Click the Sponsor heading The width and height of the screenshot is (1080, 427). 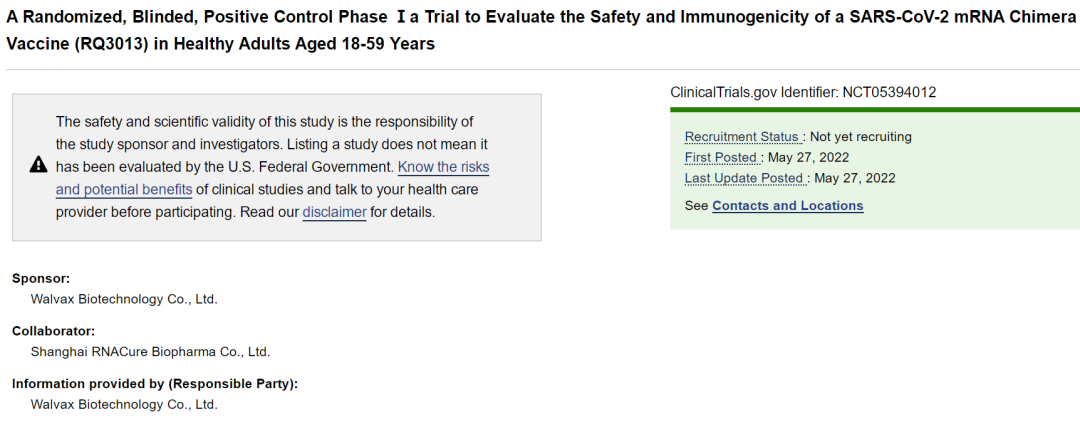(41, 279)
